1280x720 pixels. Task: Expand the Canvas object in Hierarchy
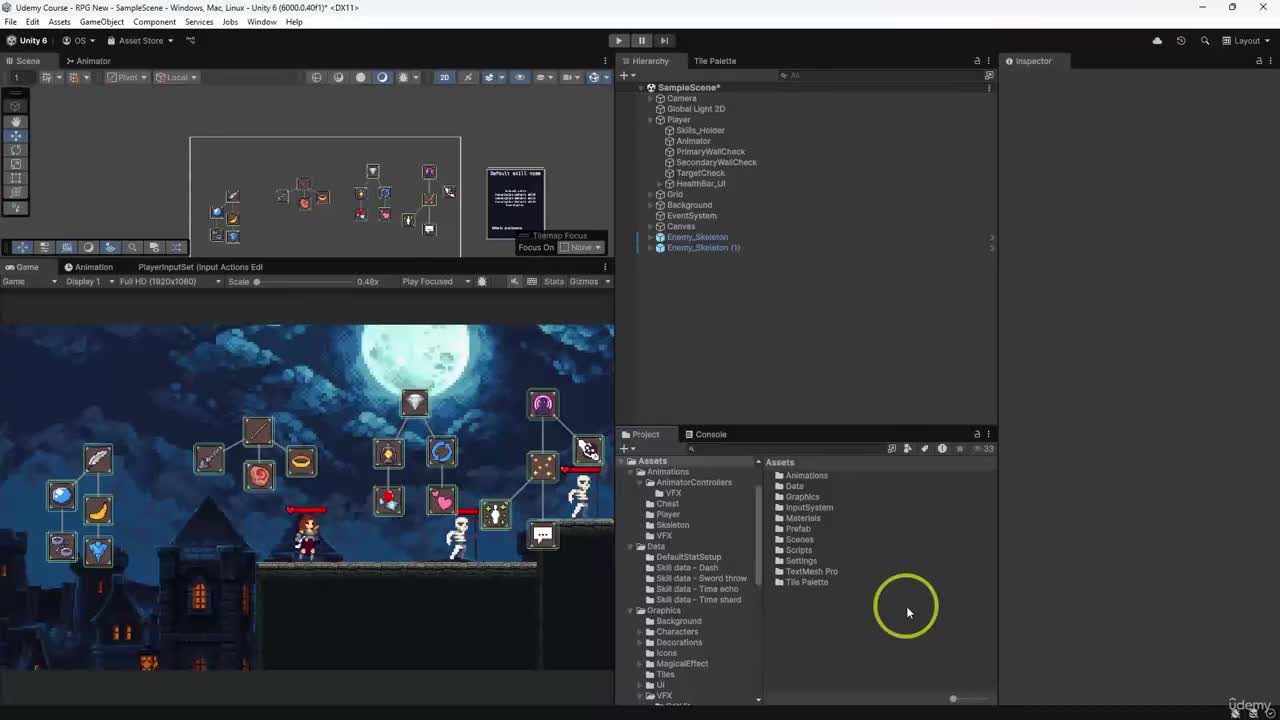pyautogui.click(x=651, y=227)
